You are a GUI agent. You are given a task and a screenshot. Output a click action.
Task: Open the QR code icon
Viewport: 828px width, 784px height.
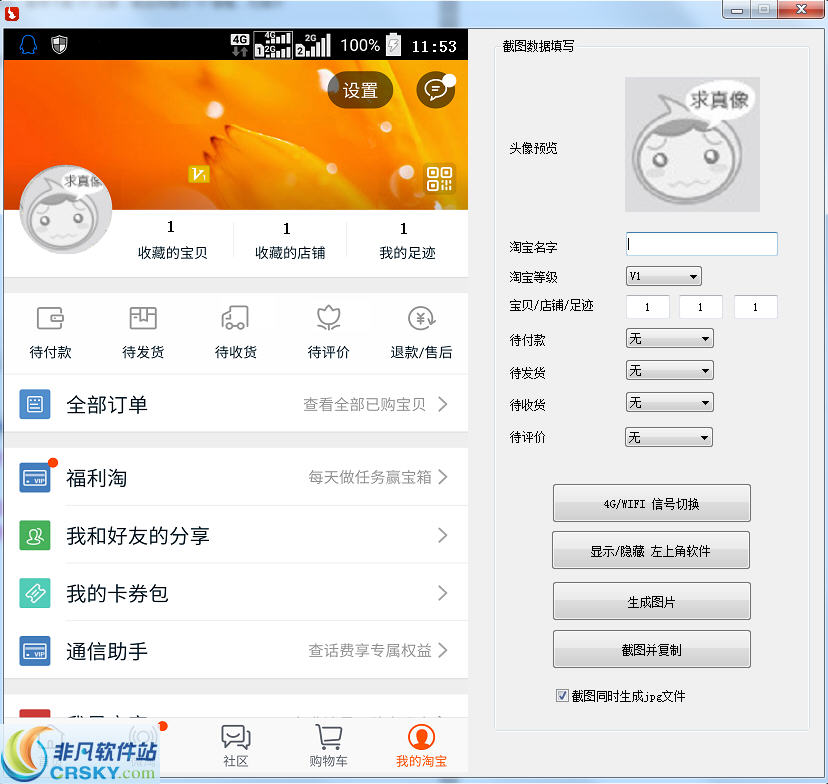pyautogui.click(x=439, y=179)
